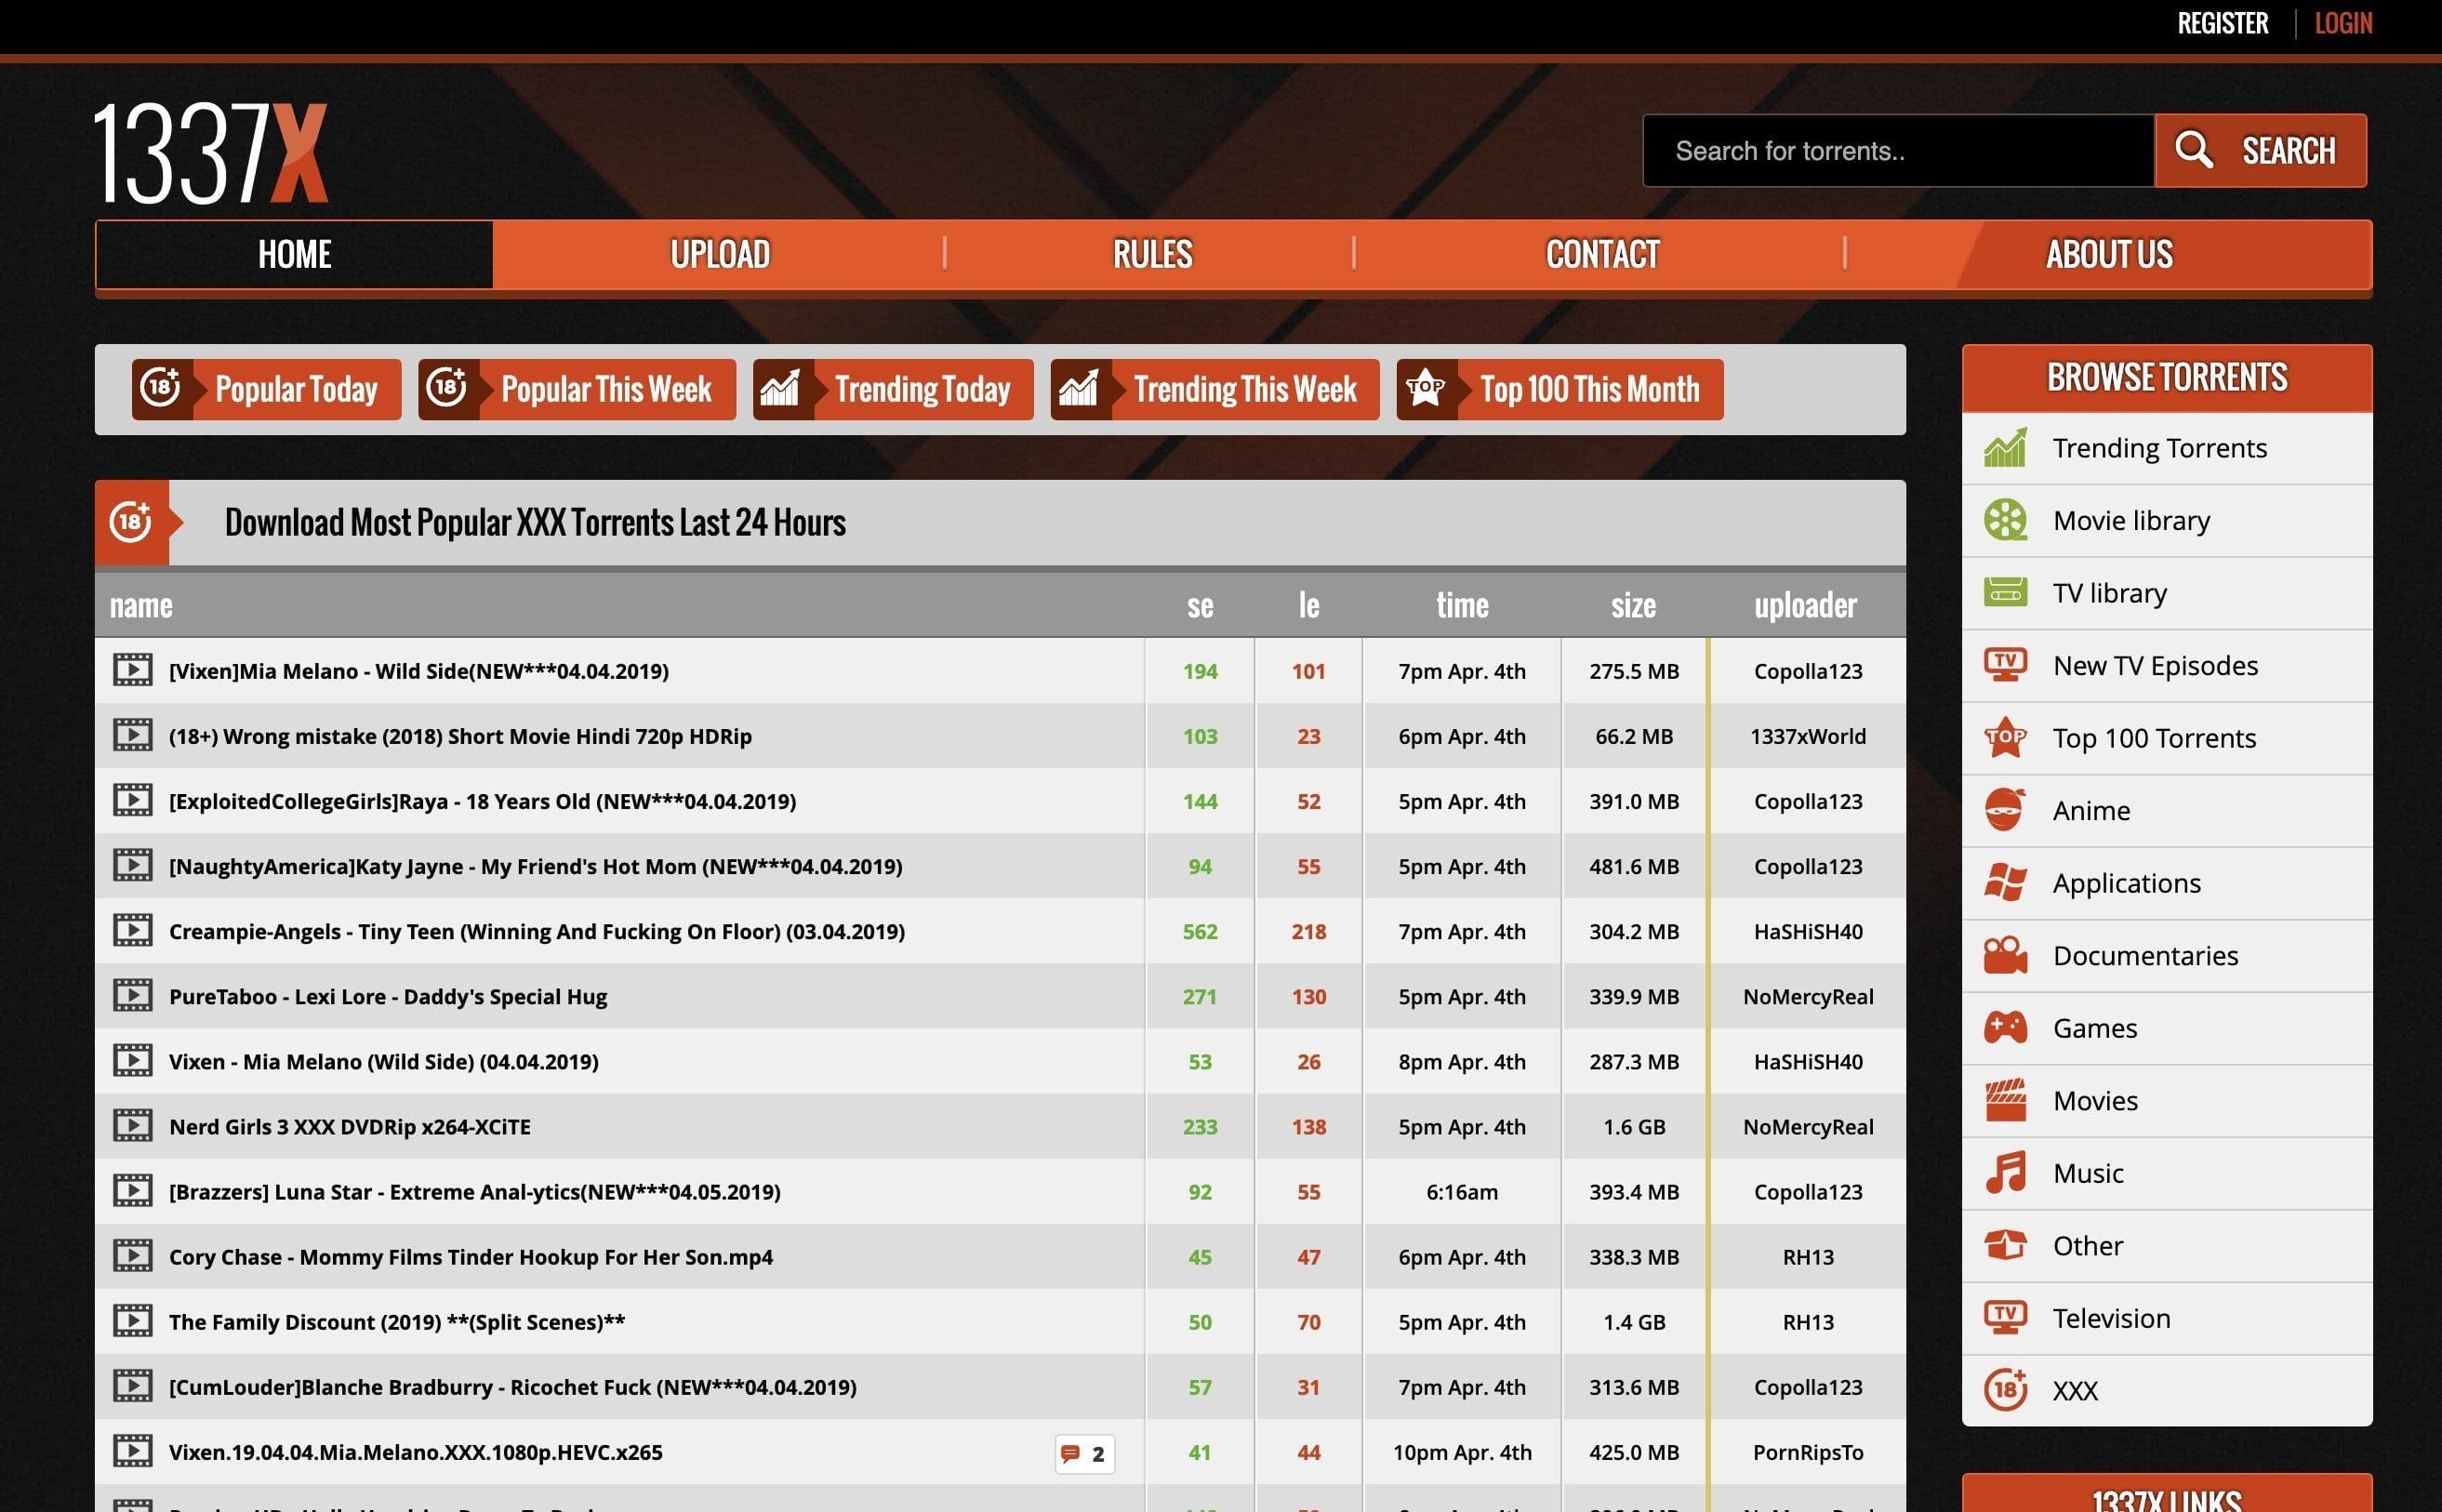Open Vixen.19.04.04.Mia.Melano 1080p HEVC torrent
2442x1512 pixels.
point(416,1452)
